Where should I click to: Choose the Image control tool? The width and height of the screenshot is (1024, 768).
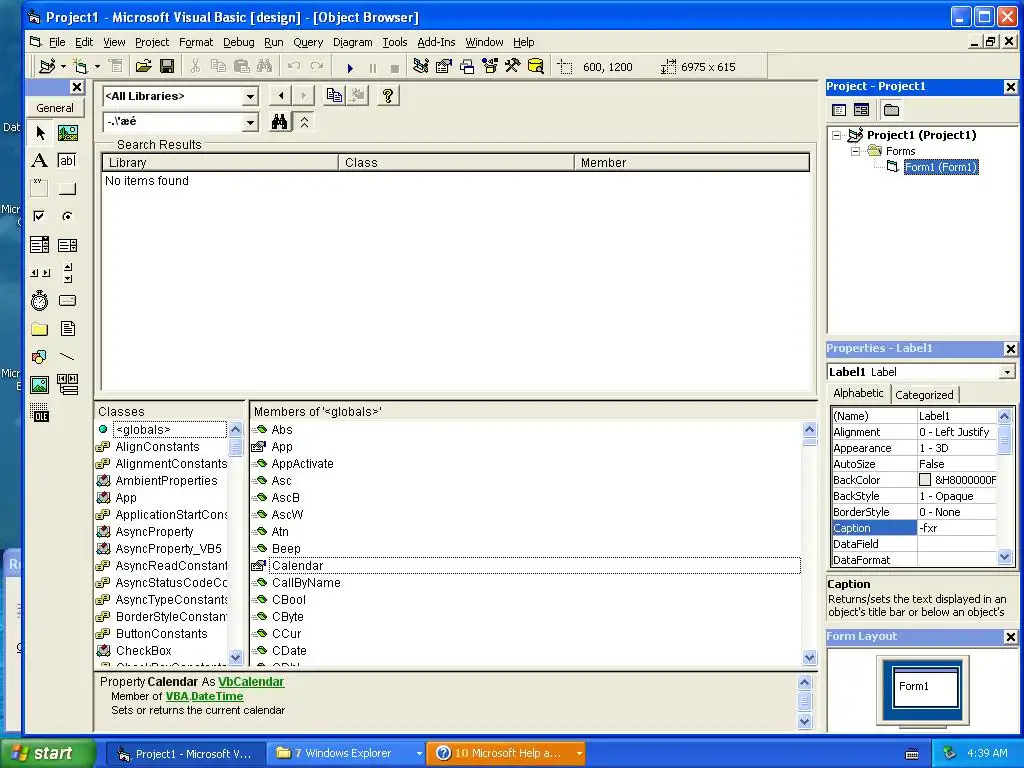(40, 385)
